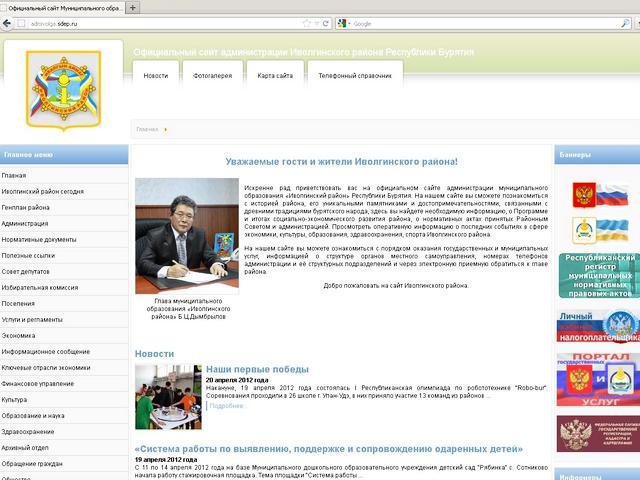Click the Новости section heading
This screenshot has width=640, height=480.
coord(154,354)
